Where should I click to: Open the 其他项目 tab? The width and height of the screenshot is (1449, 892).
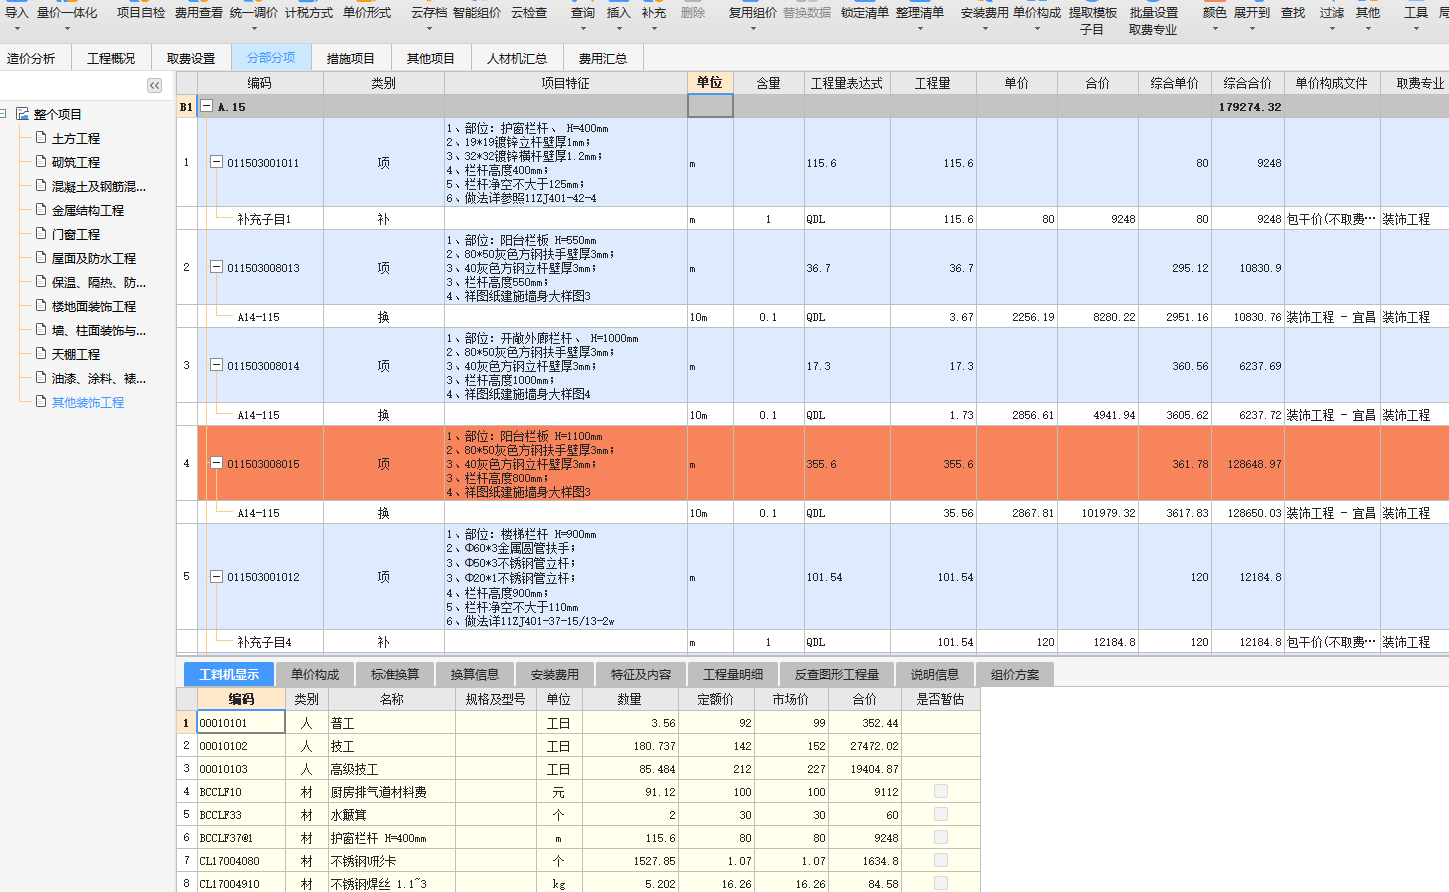point(431,58)
